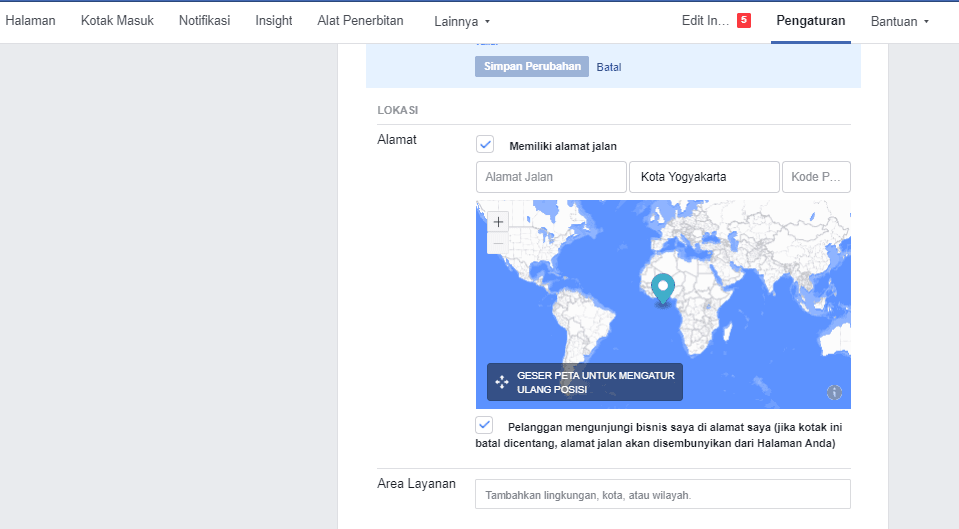
Task: Go to the Halaman tab
Action: point(31,21)
